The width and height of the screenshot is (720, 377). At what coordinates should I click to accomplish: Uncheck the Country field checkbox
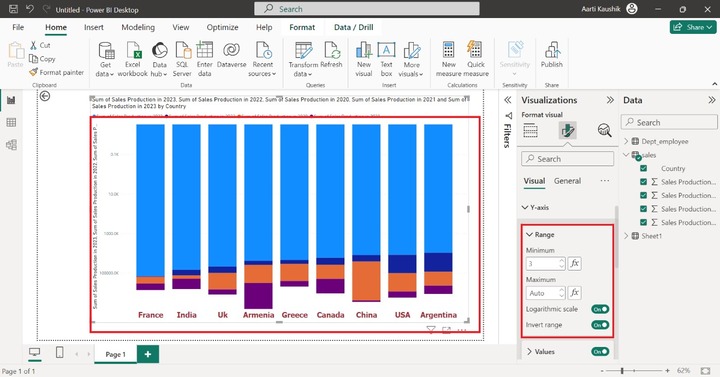(x=643, y=169)
